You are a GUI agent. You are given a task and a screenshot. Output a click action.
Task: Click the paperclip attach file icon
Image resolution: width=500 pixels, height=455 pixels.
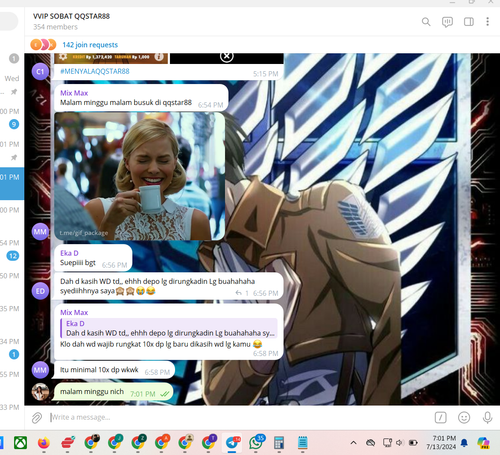tap(37, 417)
